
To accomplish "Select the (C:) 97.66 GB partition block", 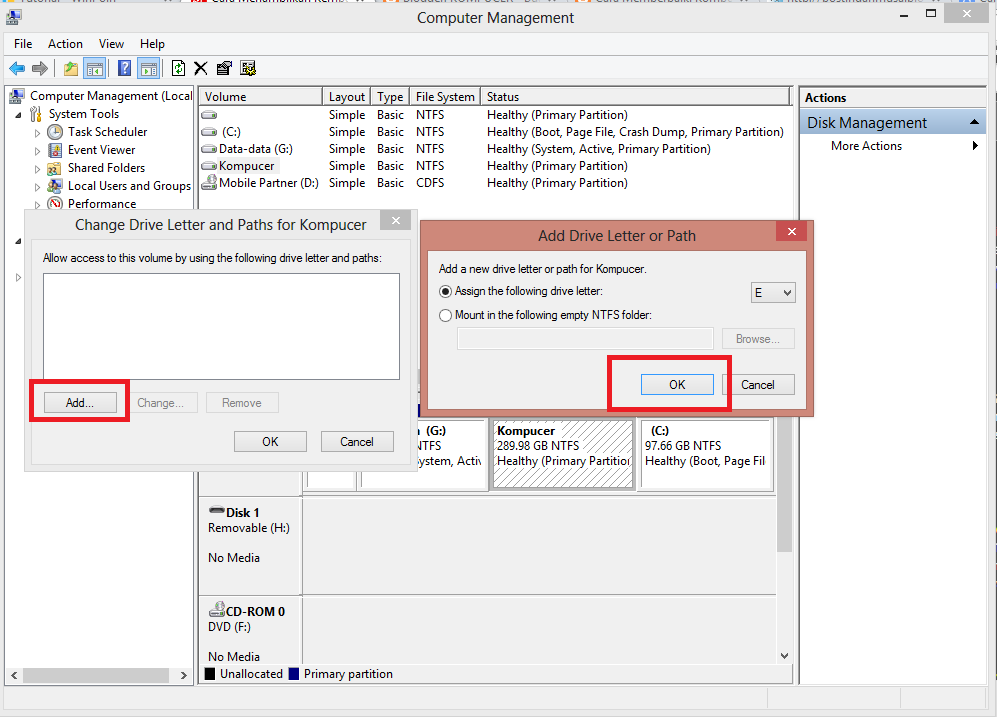I will (x=706, y=454).
